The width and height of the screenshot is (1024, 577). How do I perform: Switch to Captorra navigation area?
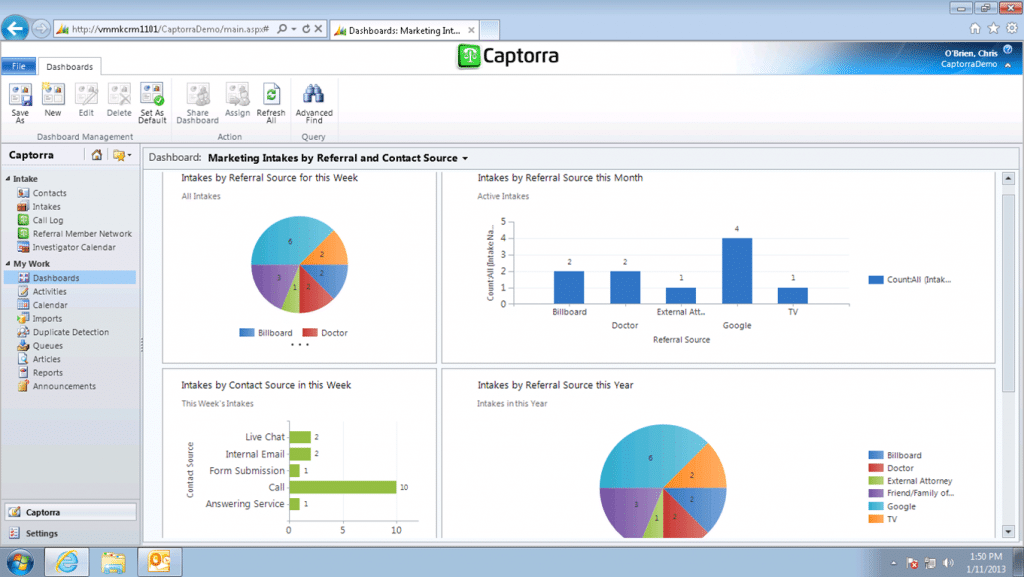(71, 512)
